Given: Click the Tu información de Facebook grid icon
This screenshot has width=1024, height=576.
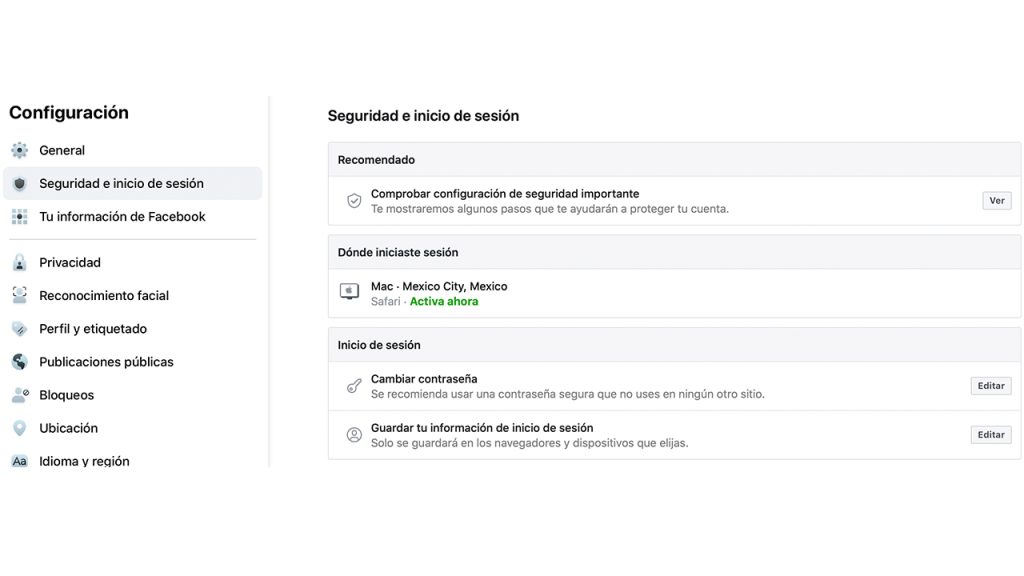Looking at the screenshot, I should pos(19,217).
